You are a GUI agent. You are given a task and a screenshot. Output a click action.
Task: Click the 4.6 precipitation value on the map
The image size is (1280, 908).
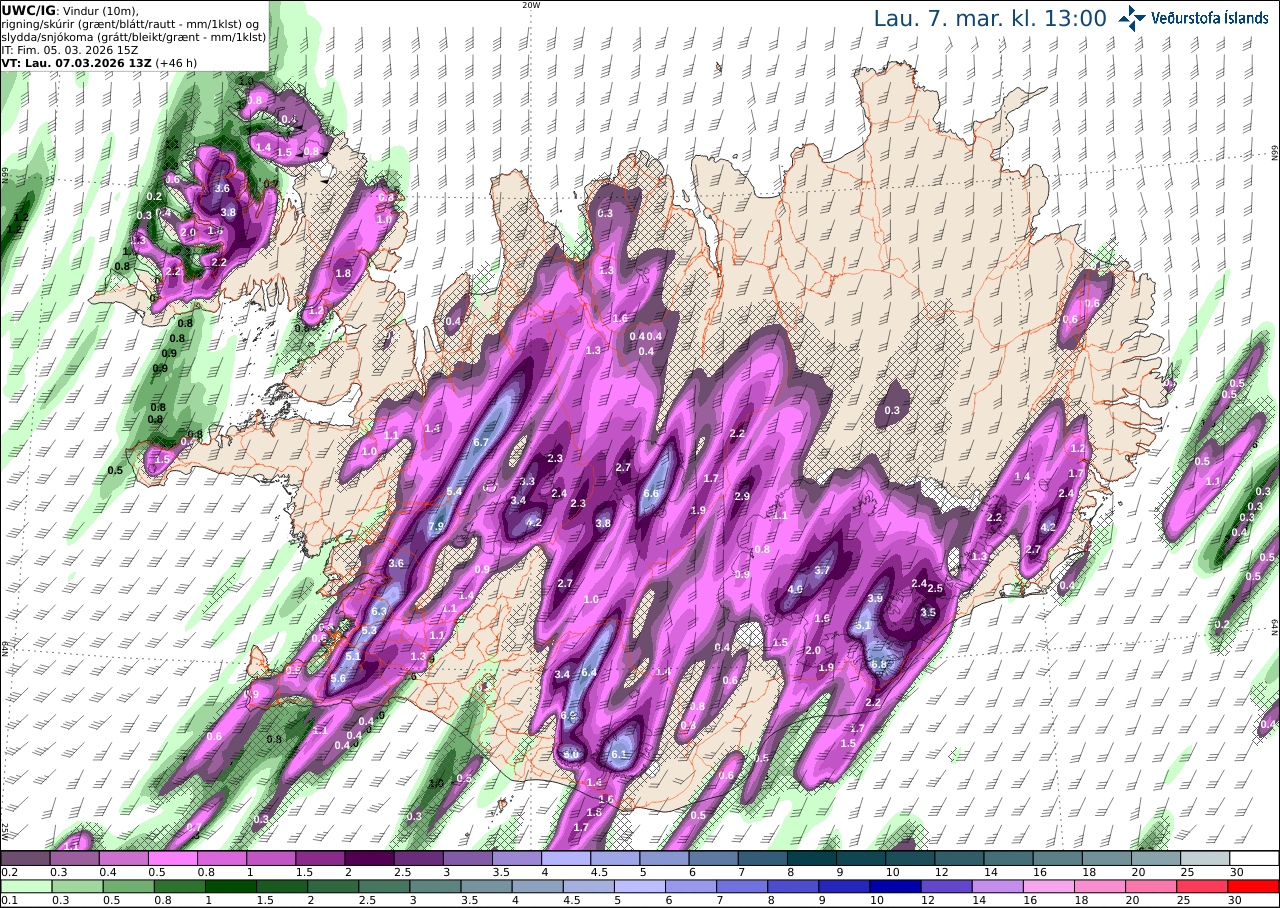[795, 590]
